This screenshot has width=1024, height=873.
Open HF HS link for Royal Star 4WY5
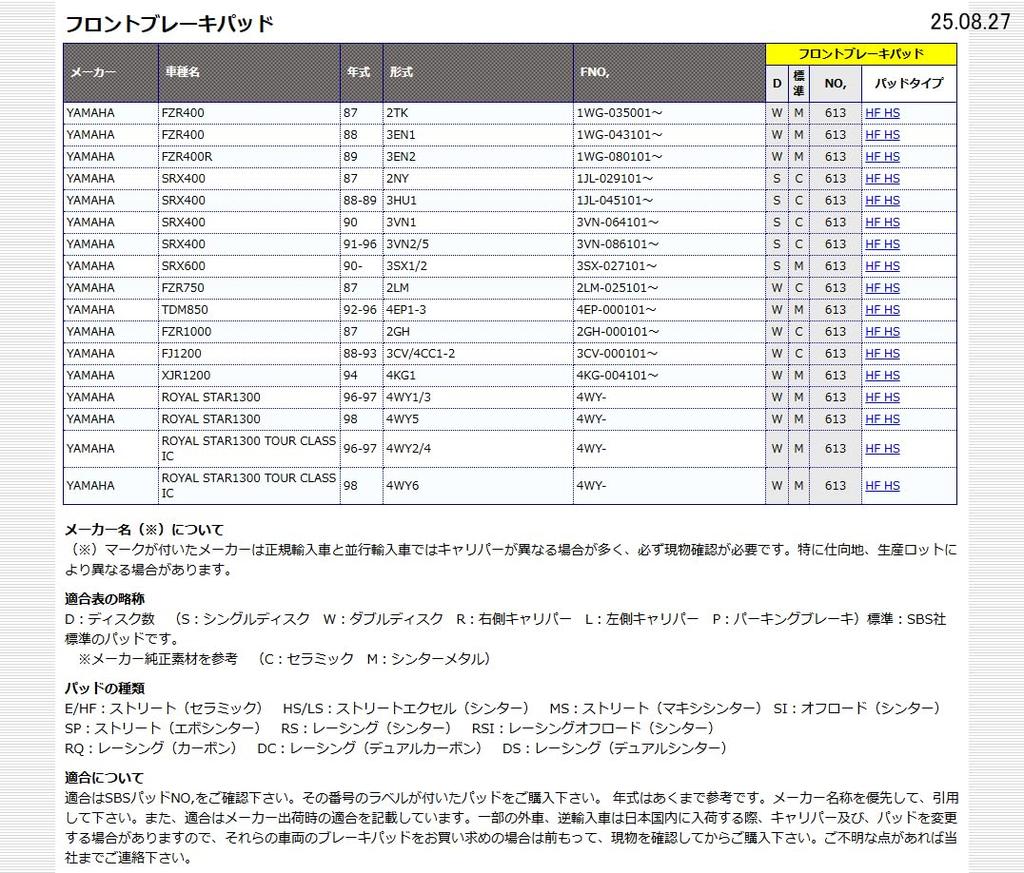click(882, 419)
